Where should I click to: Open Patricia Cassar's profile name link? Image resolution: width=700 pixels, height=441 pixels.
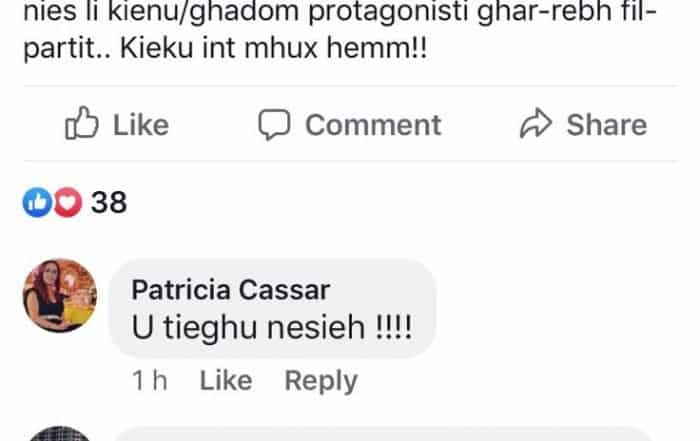[x=230, y=290]
